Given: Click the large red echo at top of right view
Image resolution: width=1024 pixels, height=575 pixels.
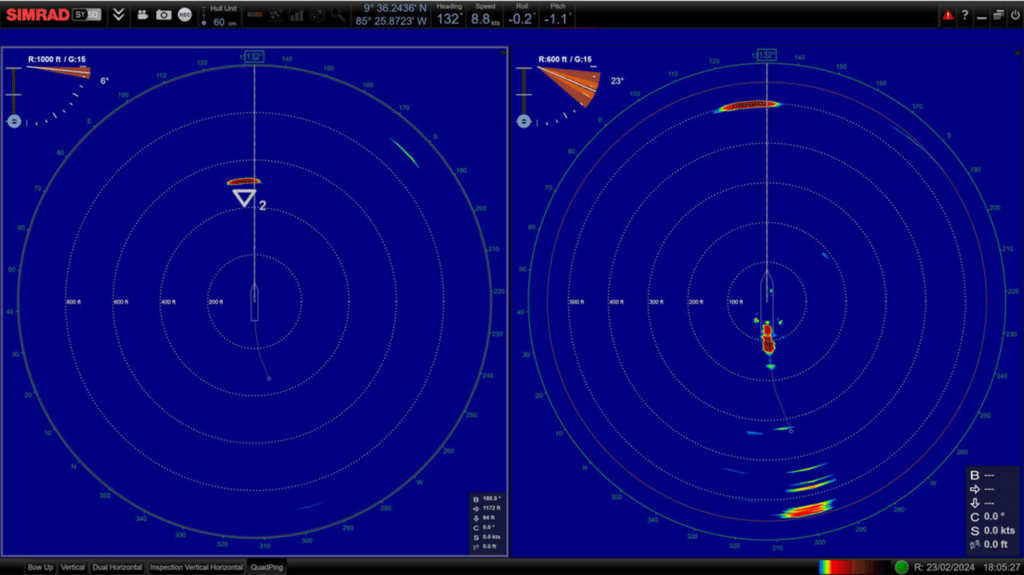Looking at the screenshot, I should (747, 105).
